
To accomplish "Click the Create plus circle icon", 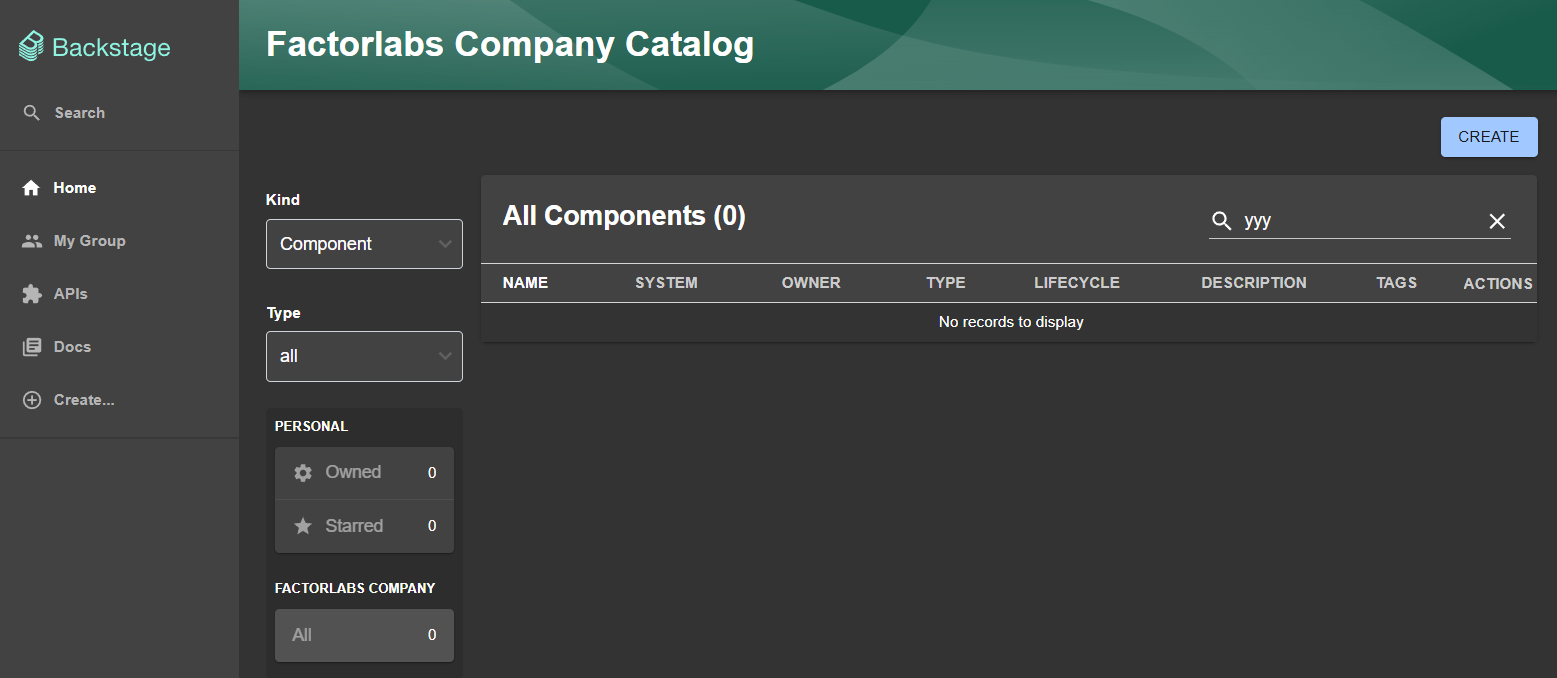I will [x=32, y=400].
